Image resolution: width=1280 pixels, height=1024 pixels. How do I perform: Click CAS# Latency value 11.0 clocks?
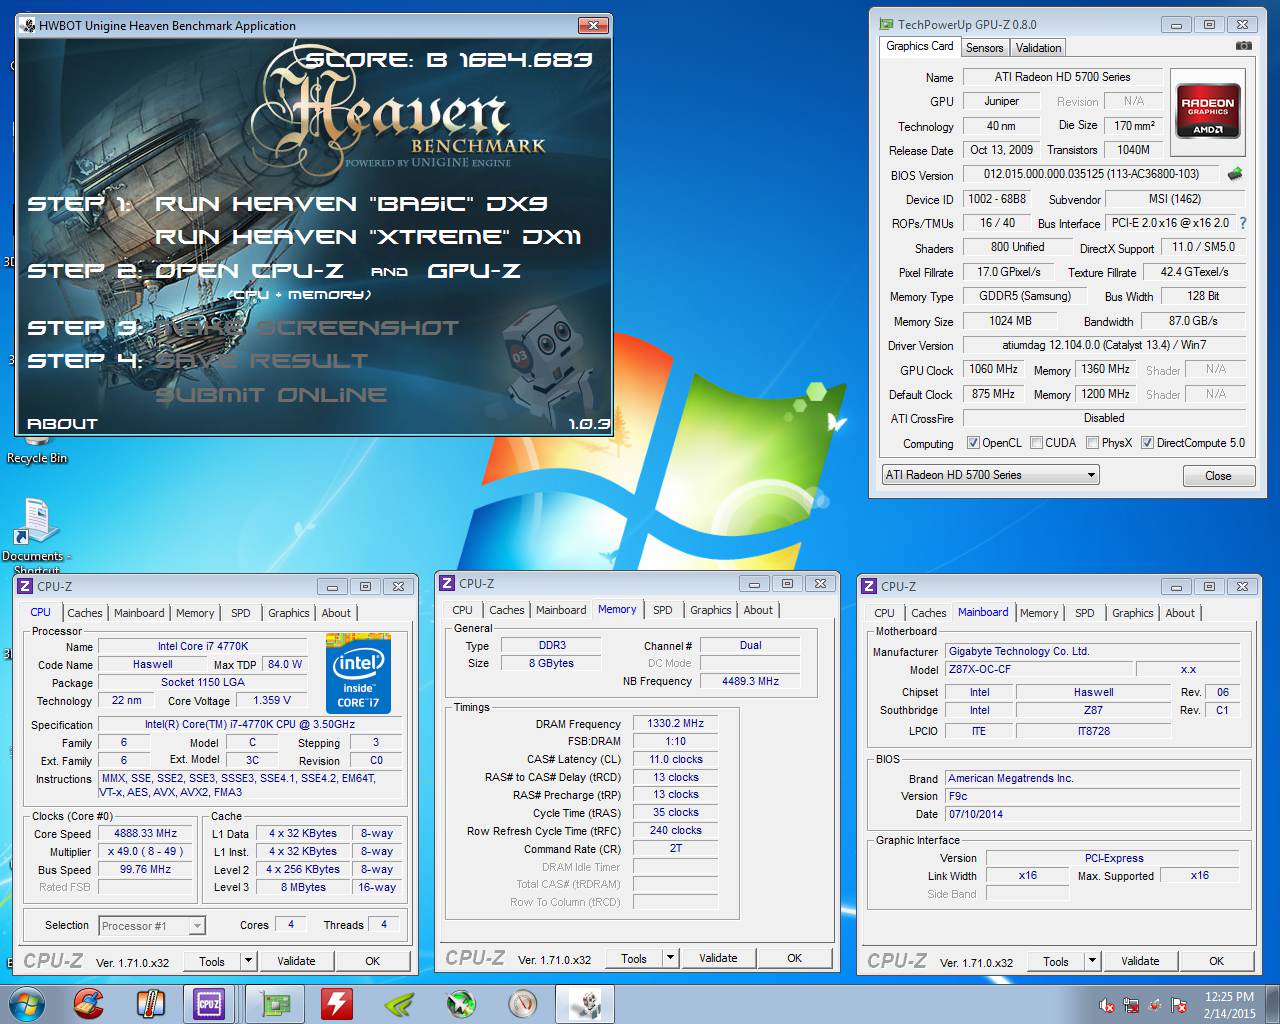click(x=676, y=759)
